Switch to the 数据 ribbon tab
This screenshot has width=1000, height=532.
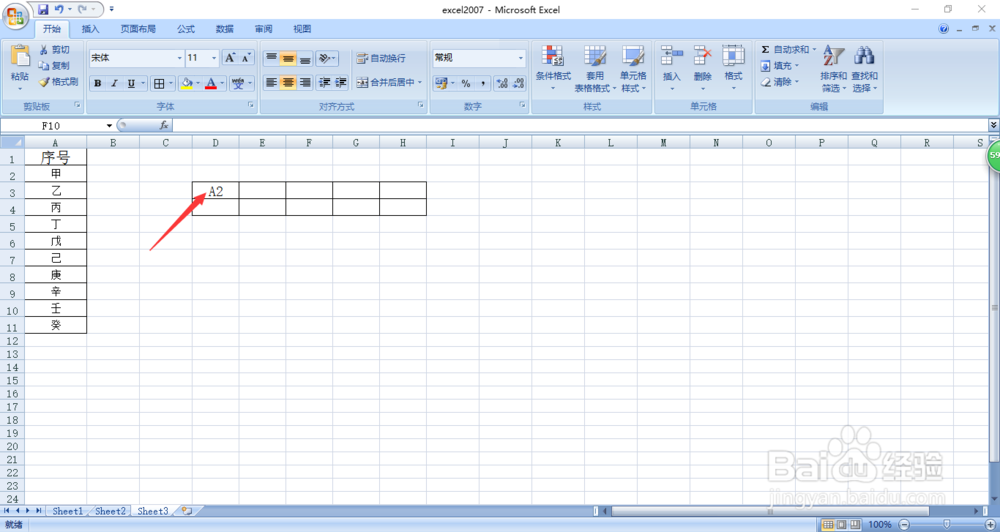click(x=224, y=29)
